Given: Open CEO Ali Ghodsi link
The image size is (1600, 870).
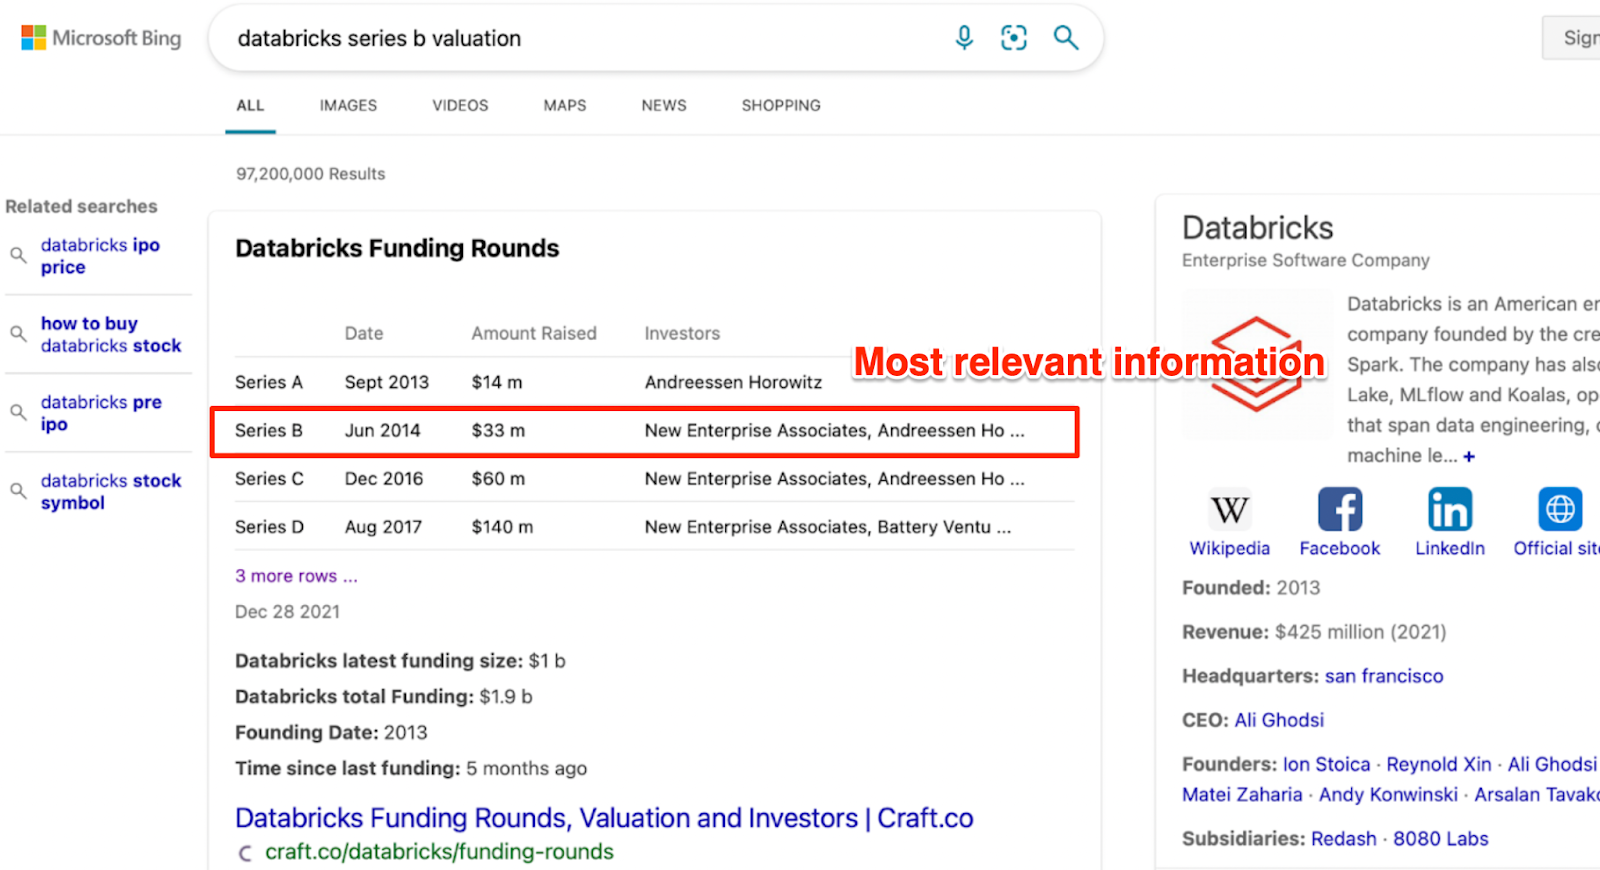Looking at the screenshot, I should pyautogui.click(x=1279, y=720).
